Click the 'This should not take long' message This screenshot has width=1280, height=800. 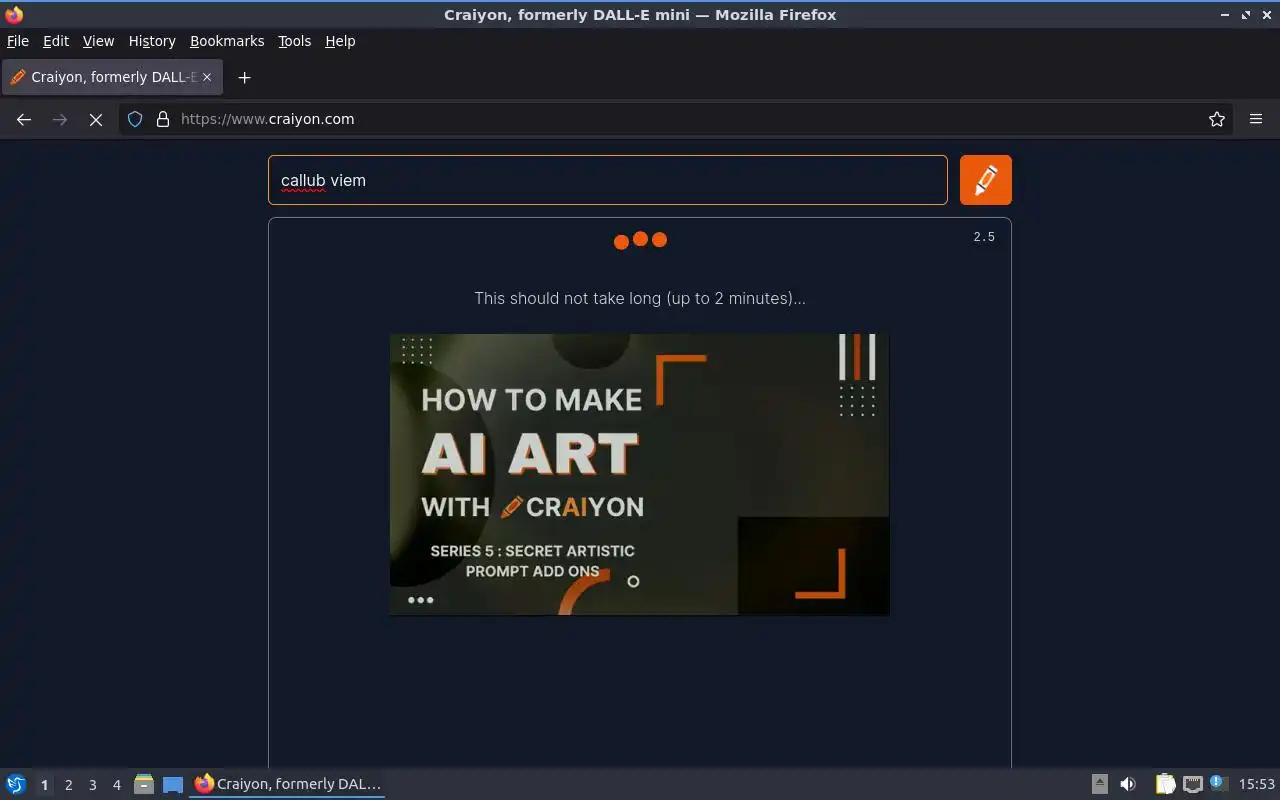tap(640, 298)
